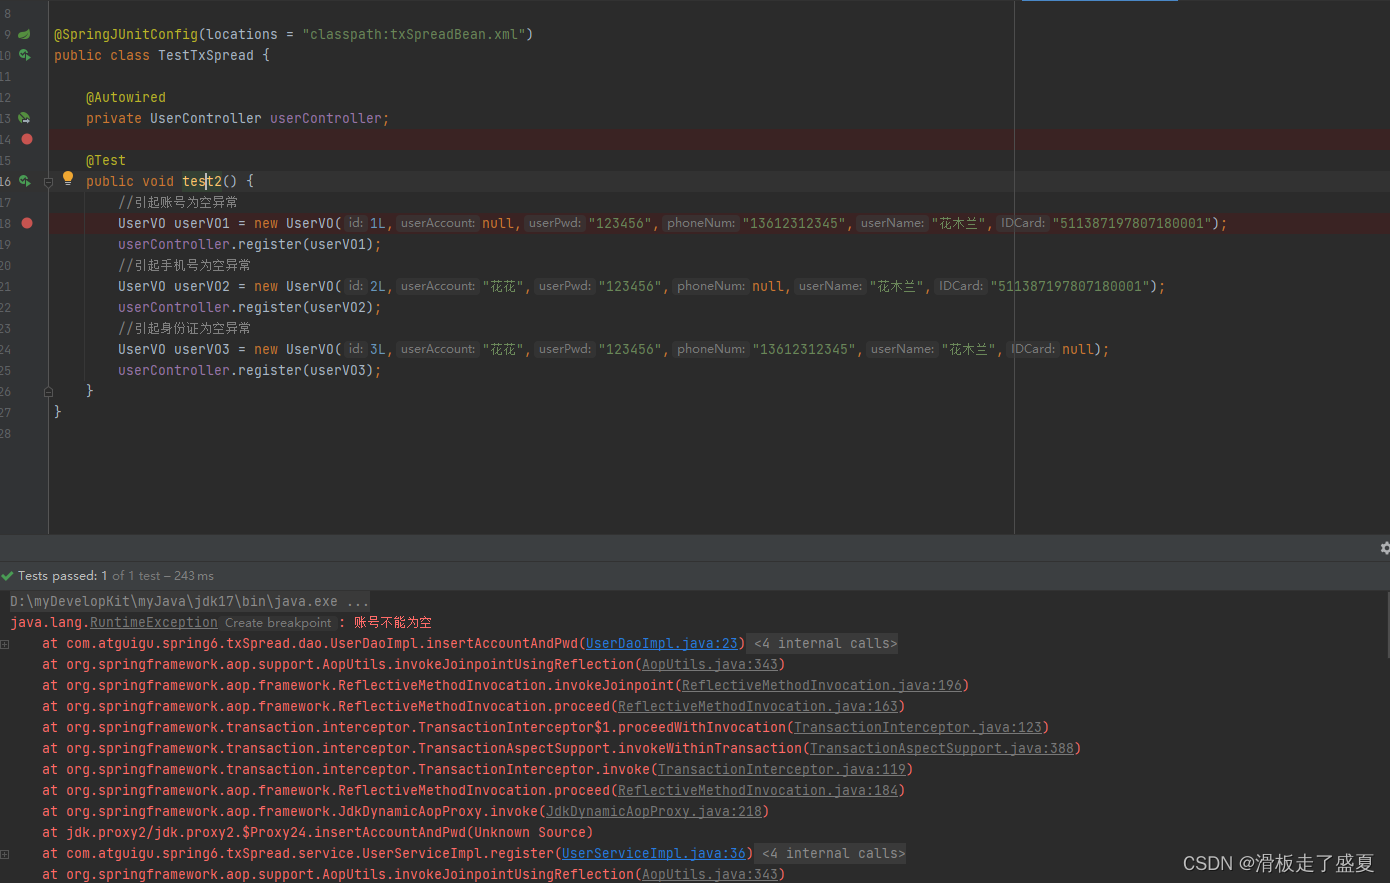Click the Spring bean leaf icon on line 9
This screenshot has height=883, width=1390.
tap(24, 34)
